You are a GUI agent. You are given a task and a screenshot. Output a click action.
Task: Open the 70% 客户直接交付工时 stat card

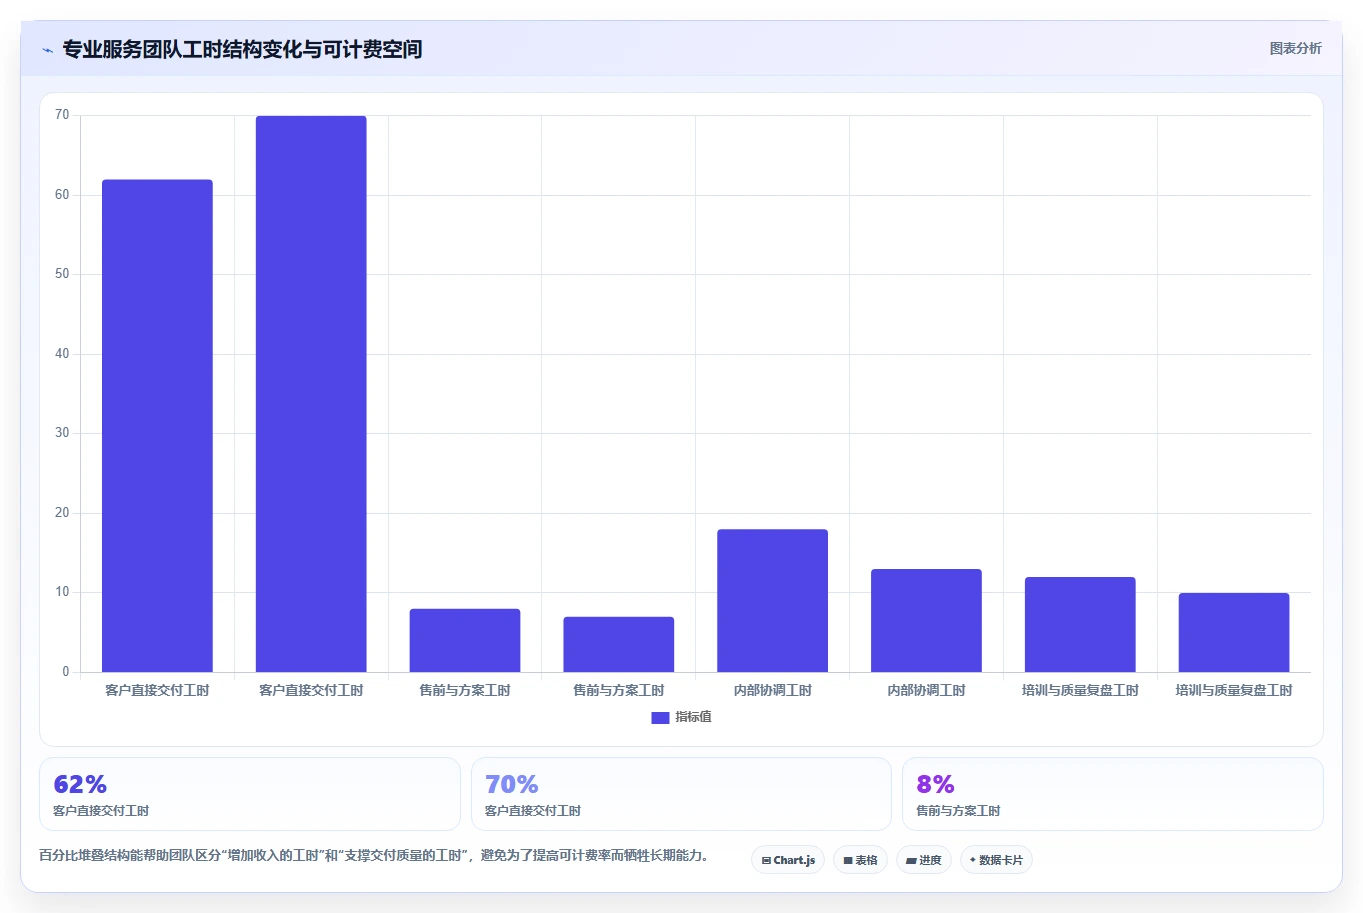tap(681, 794)
